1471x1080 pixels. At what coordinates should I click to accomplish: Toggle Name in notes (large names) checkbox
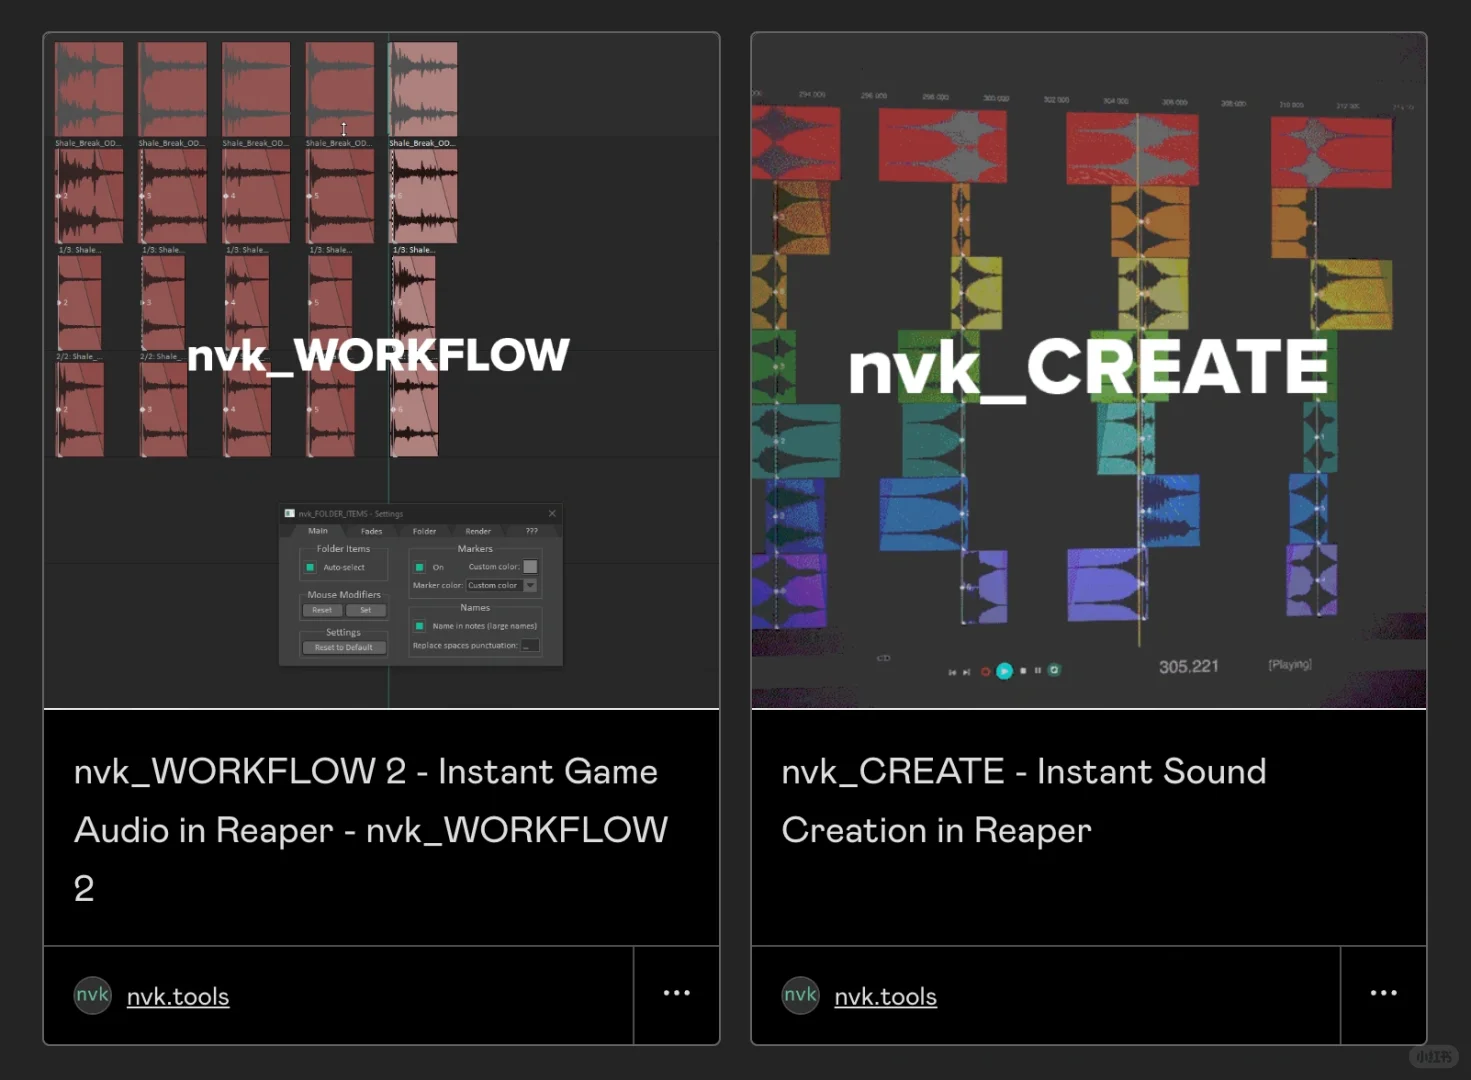[x=420, y=626]
